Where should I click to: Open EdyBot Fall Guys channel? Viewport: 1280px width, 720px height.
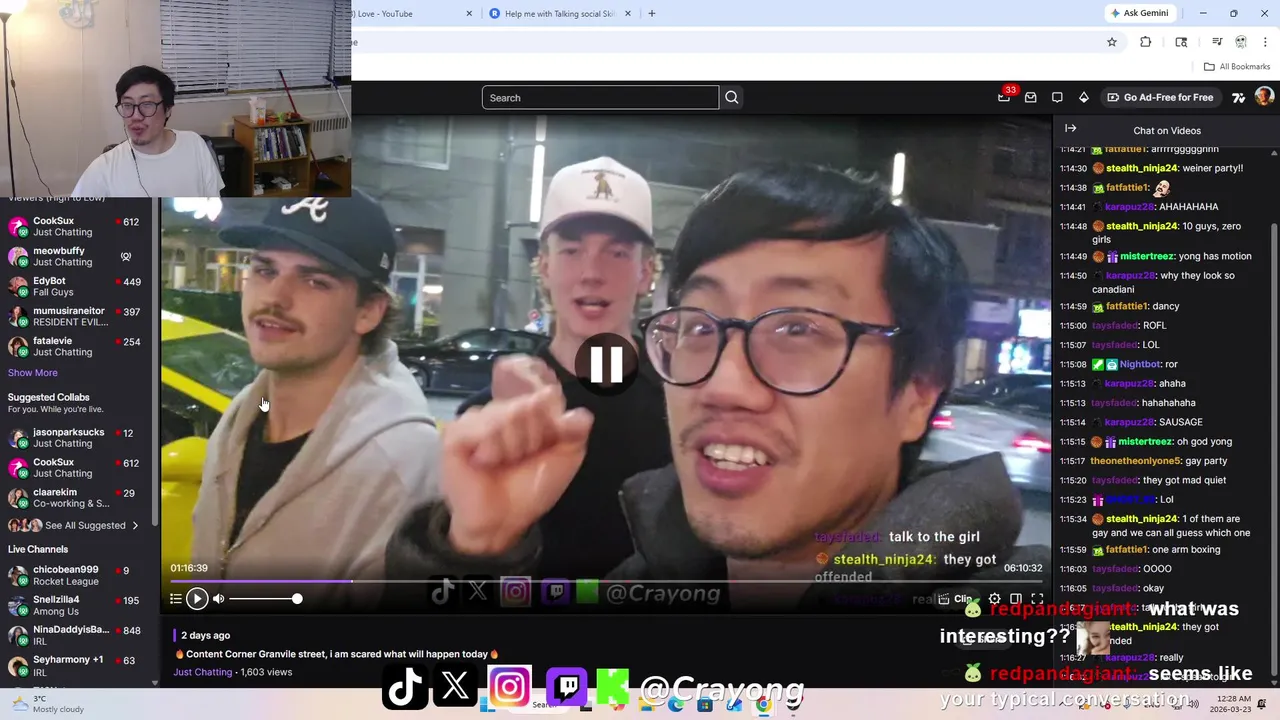pyautogui.click(x=75, y=287)
